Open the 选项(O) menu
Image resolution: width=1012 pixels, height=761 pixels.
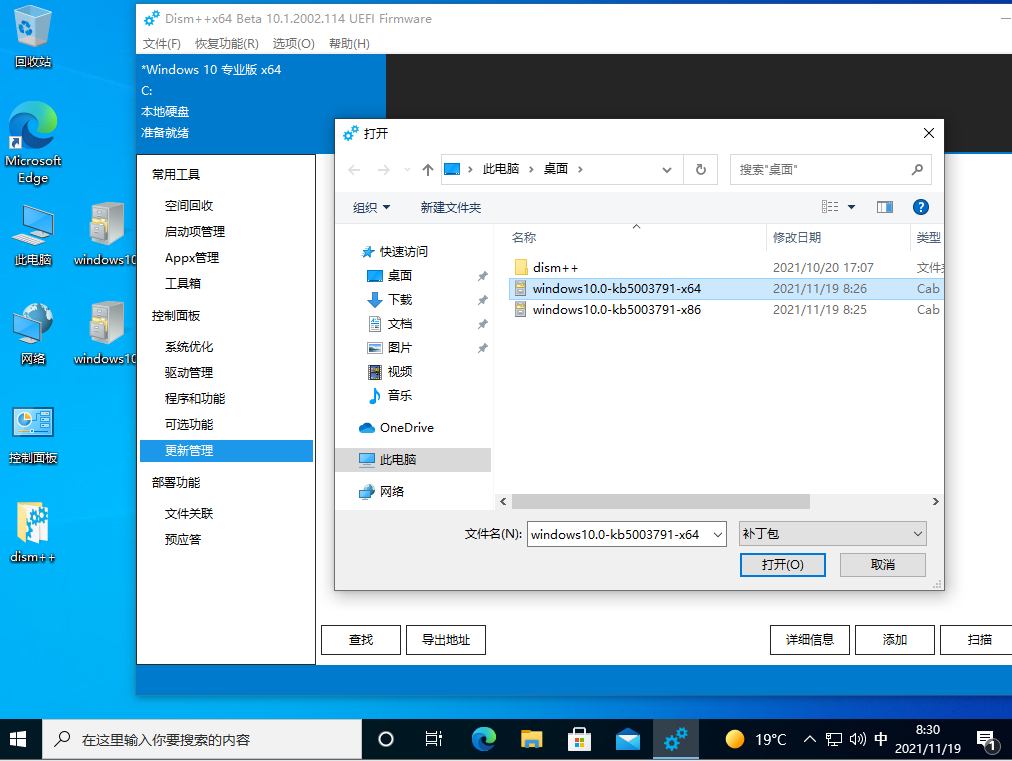293,44
